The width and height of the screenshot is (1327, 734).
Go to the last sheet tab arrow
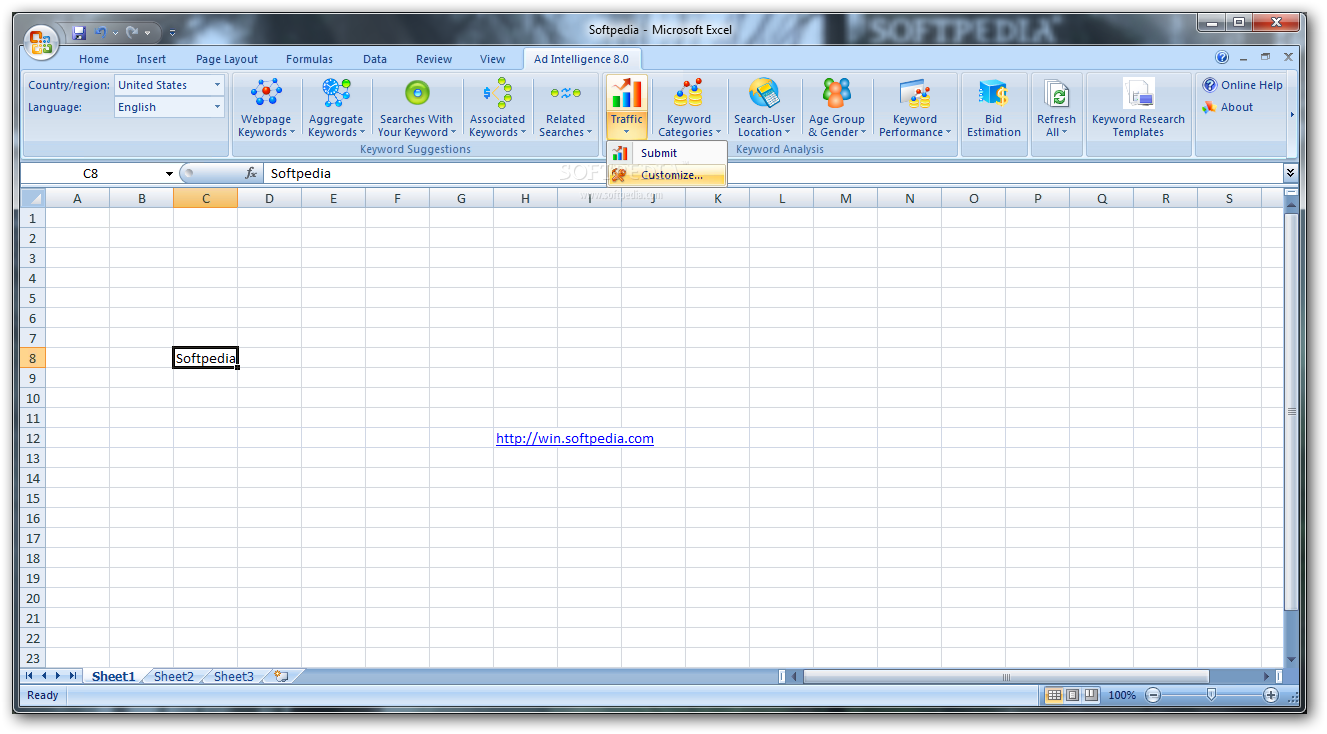tap(73, 676)
